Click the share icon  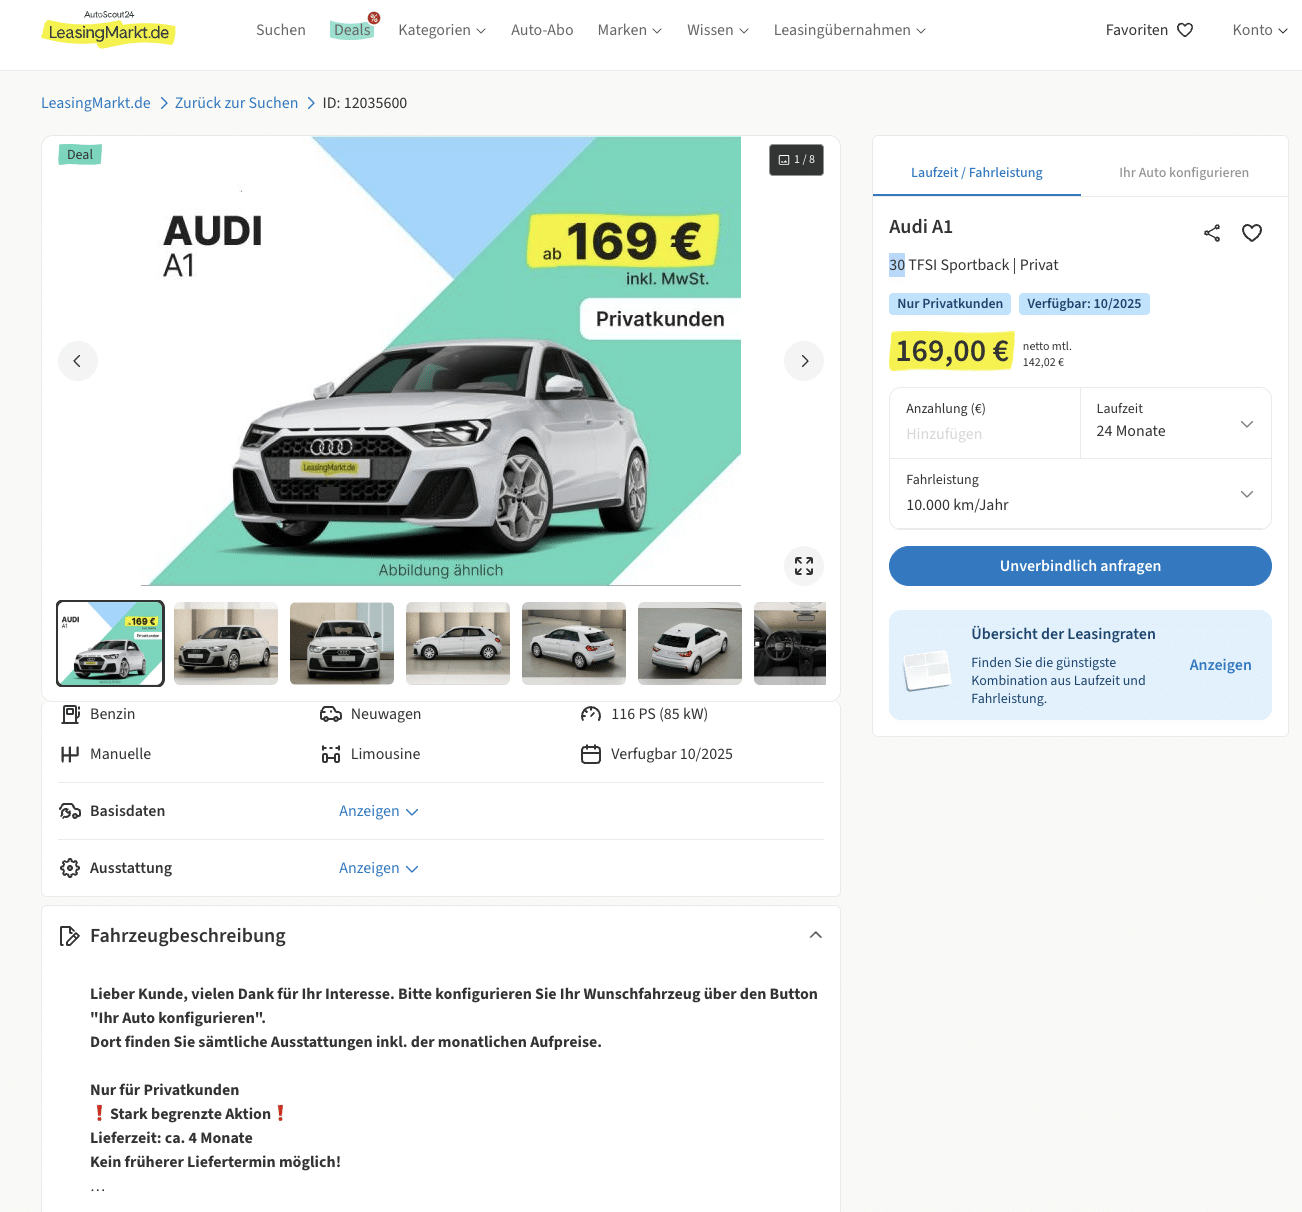[x=1212, y=233]
